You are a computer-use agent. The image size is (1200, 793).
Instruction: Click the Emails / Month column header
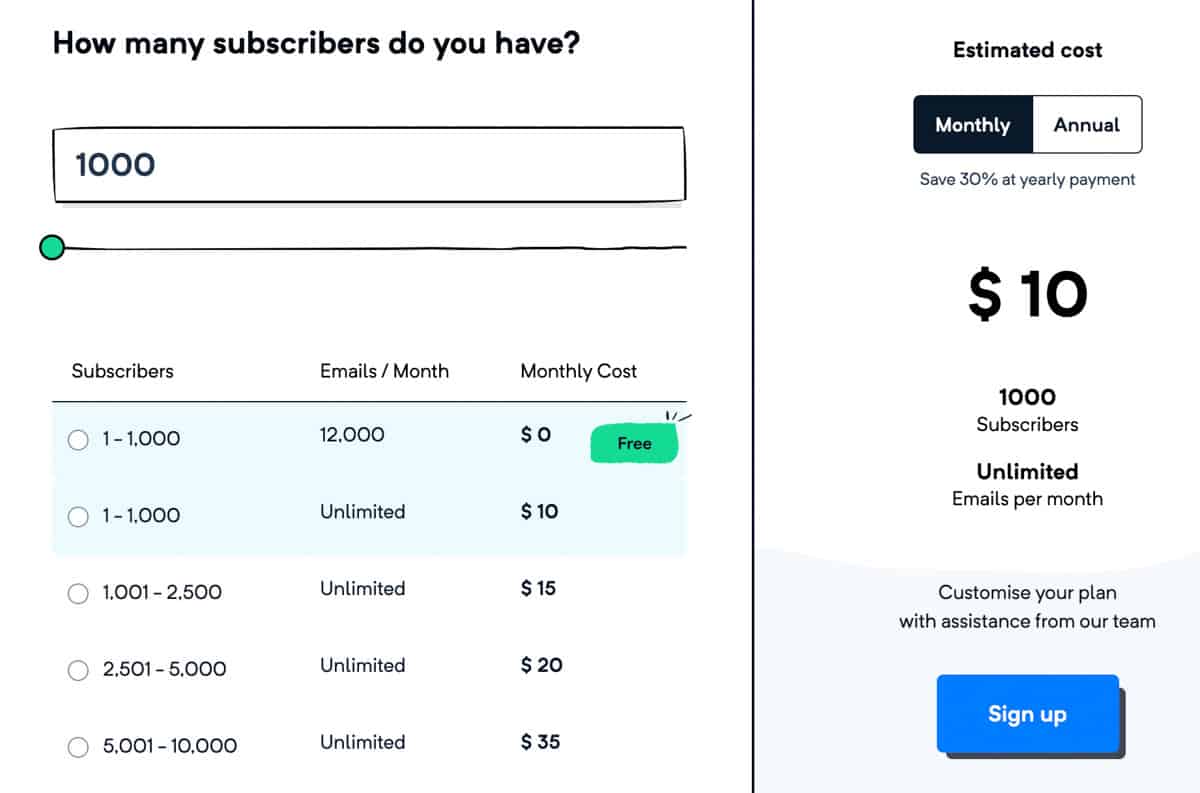click(x=384, y=371)
